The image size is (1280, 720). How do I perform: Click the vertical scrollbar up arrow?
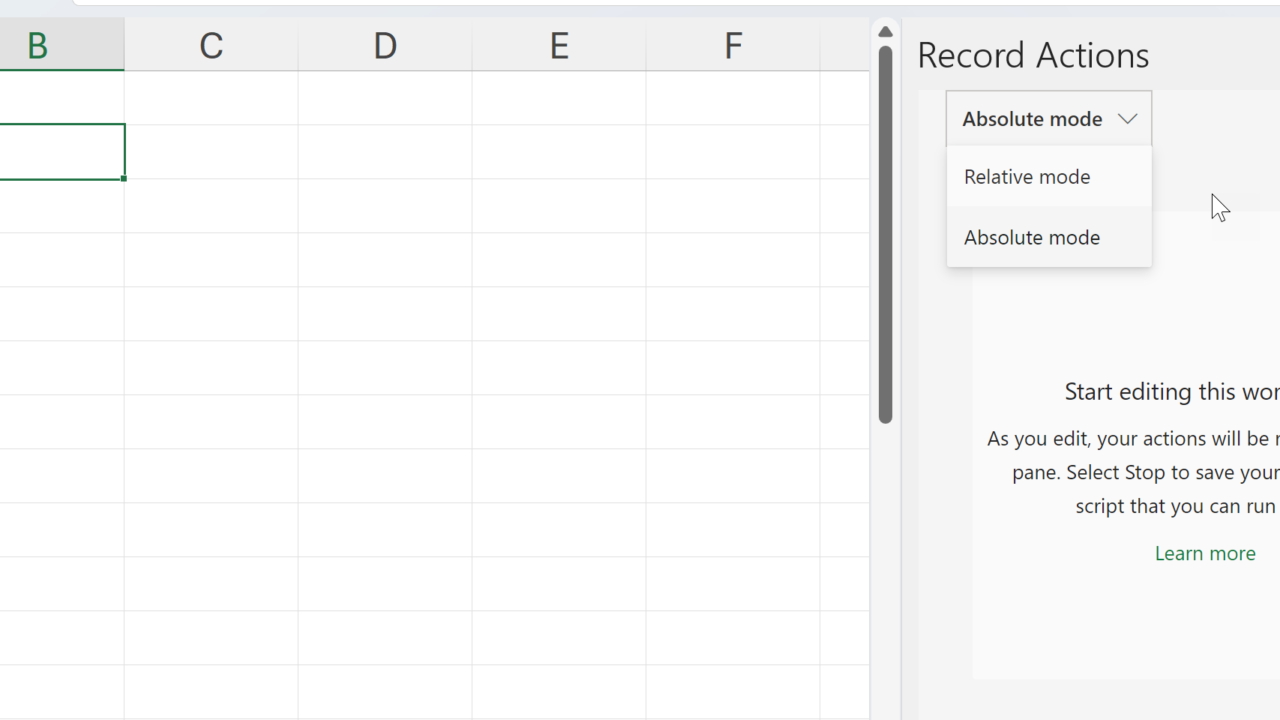pos(885,32)
